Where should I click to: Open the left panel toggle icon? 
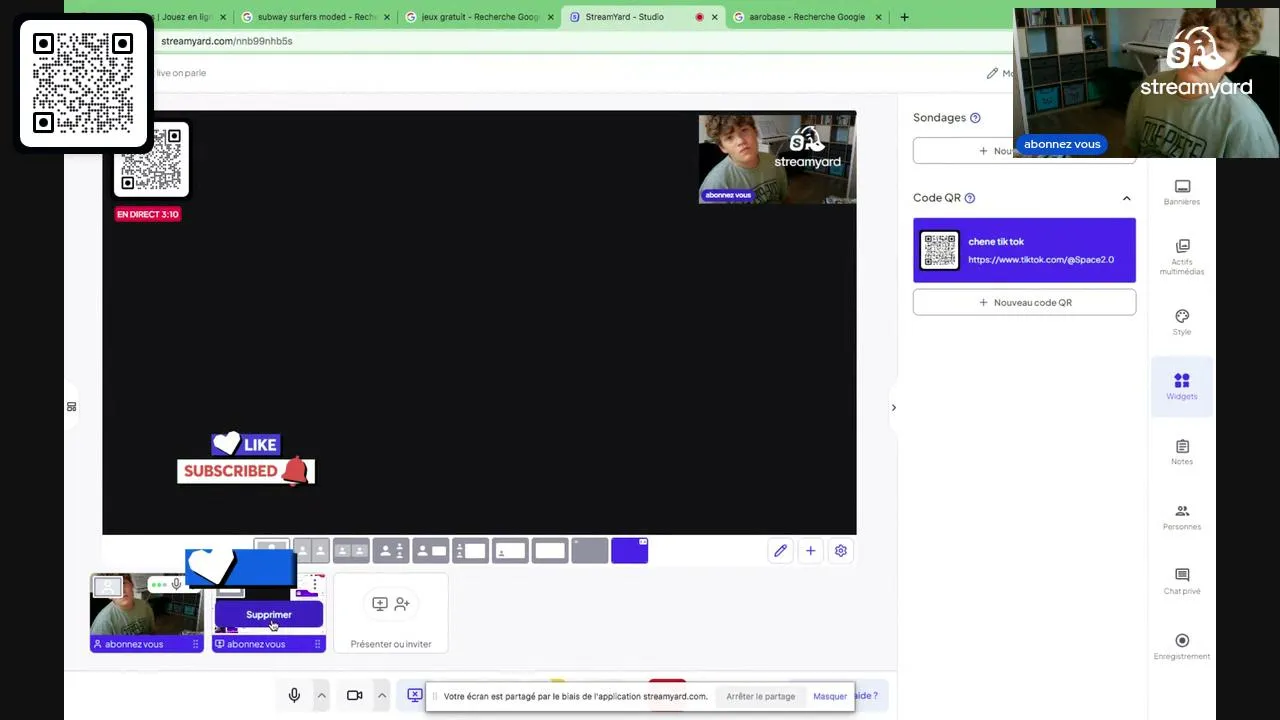(x=71, y=407)
